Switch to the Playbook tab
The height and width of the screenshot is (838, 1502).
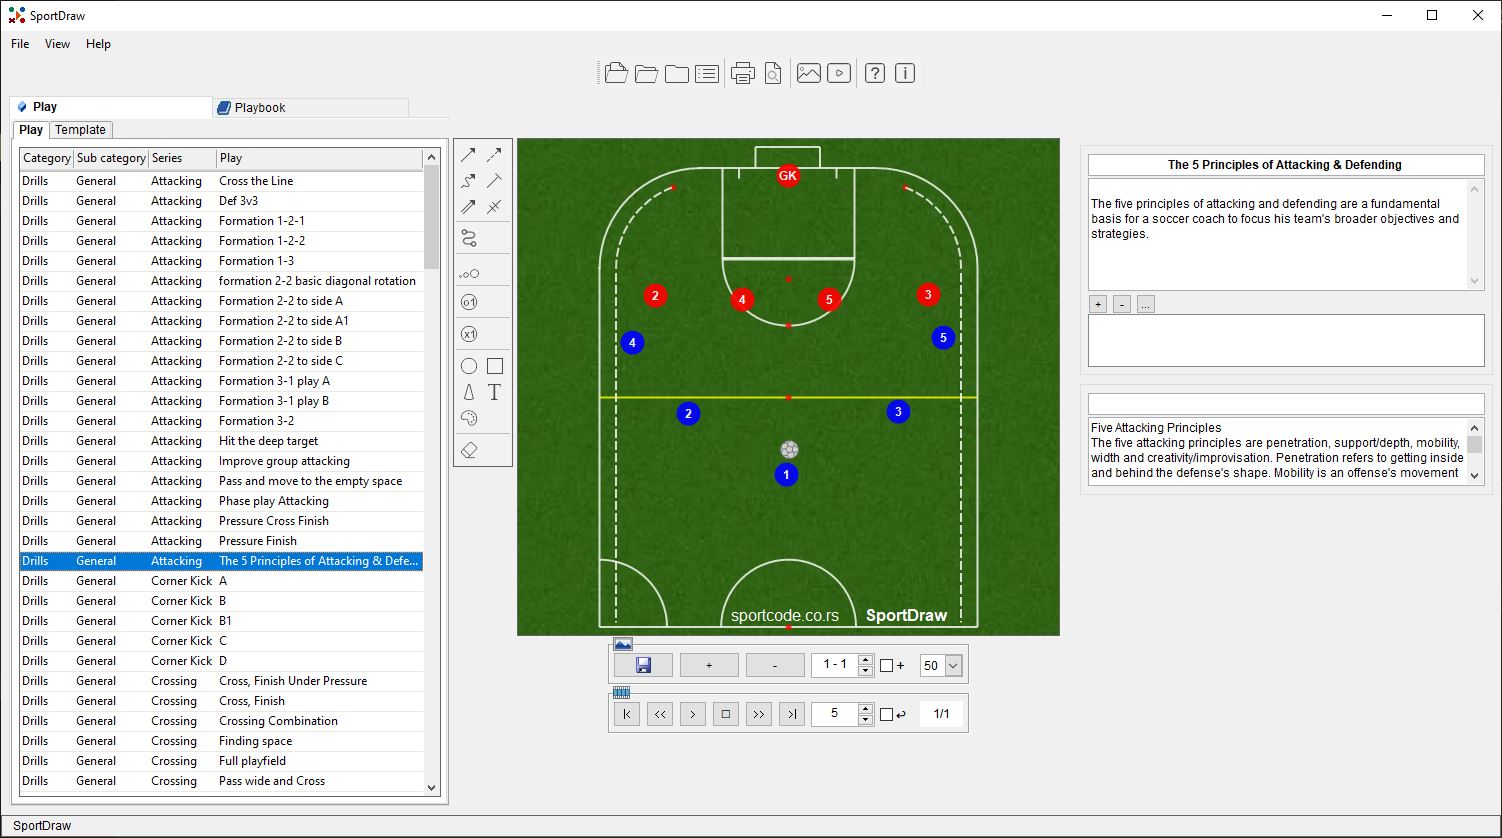[x=311, y=108]
